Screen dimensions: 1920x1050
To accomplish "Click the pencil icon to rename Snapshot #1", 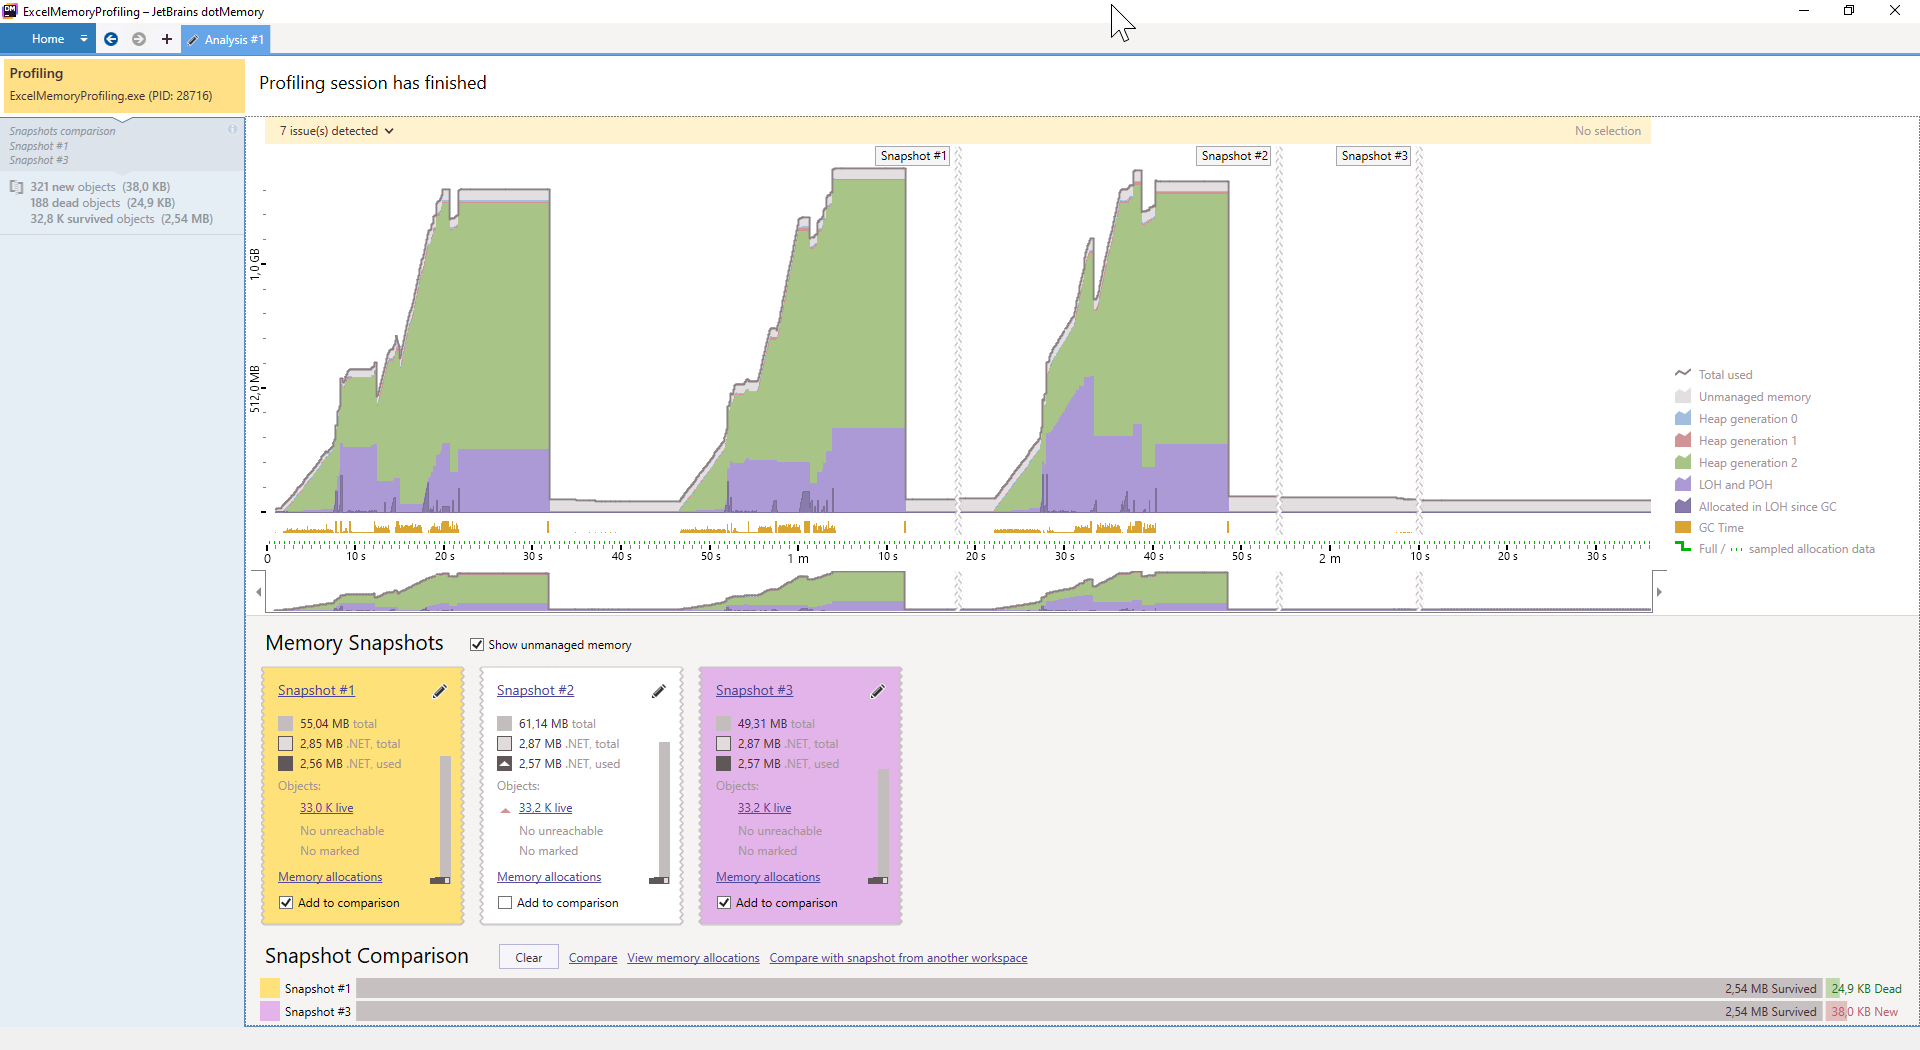I will [x=439, y=691].
